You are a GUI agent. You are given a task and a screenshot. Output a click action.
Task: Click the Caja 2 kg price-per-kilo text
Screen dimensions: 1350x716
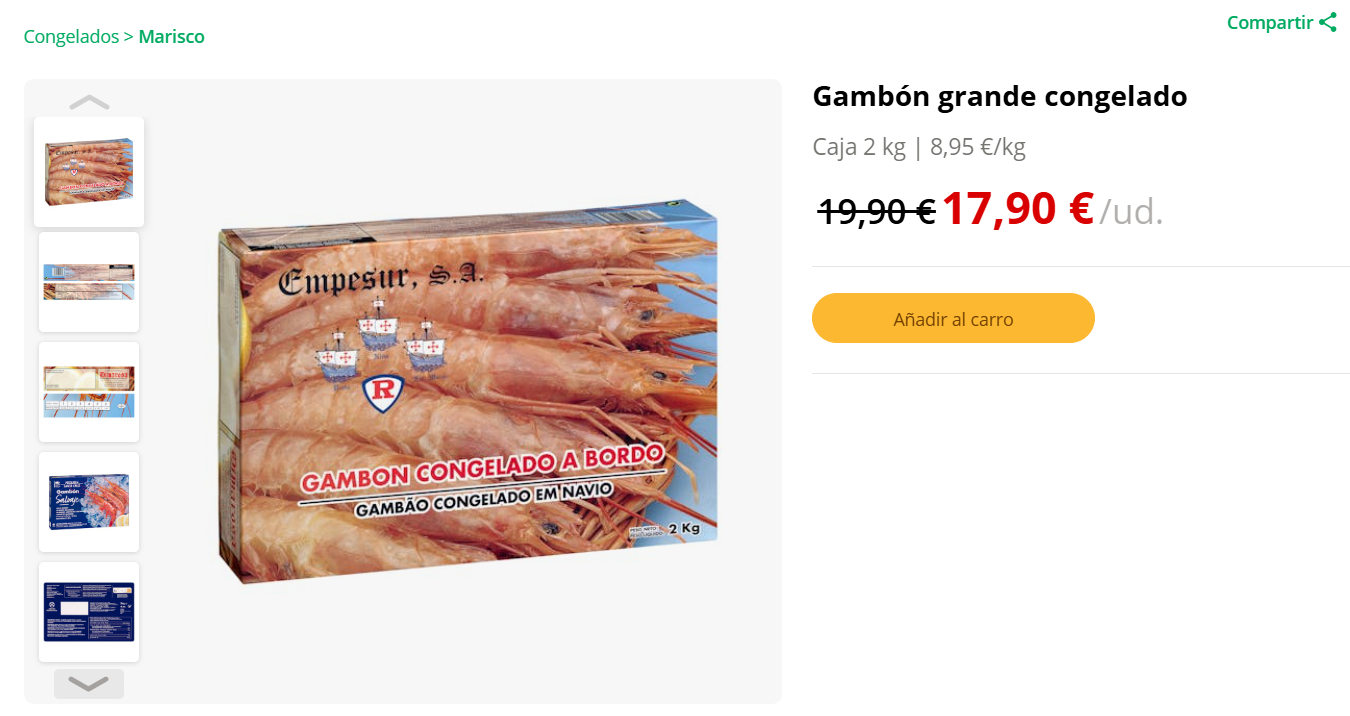[x=919, y=147]
